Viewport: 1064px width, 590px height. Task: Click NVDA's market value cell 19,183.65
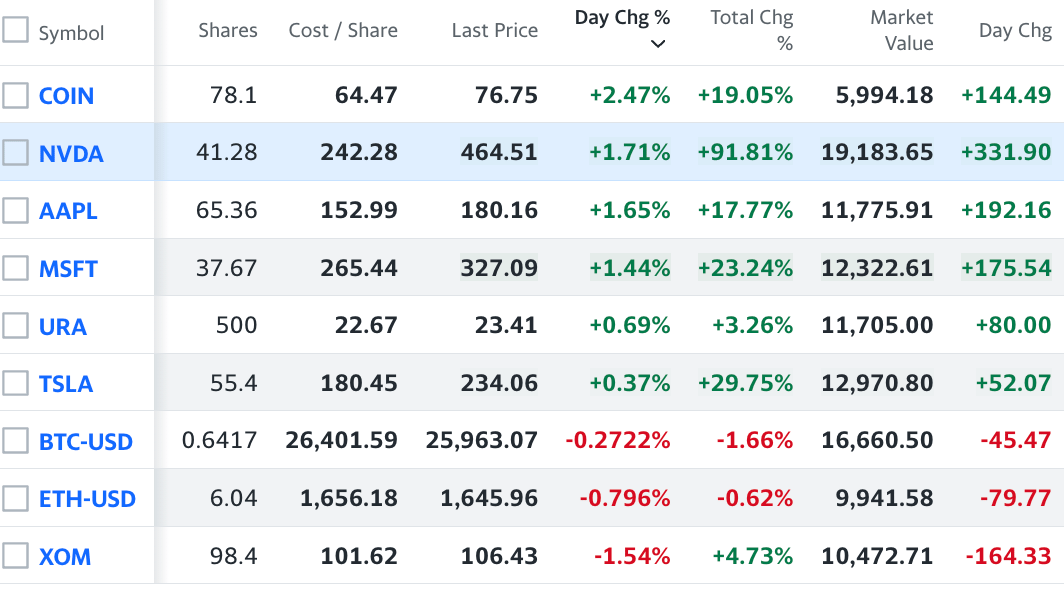(877, 153)
